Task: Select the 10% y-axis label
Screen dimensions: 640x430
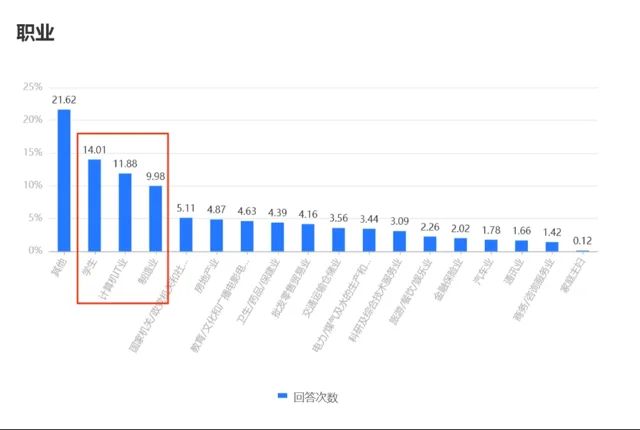Action: tap(33, 185)
